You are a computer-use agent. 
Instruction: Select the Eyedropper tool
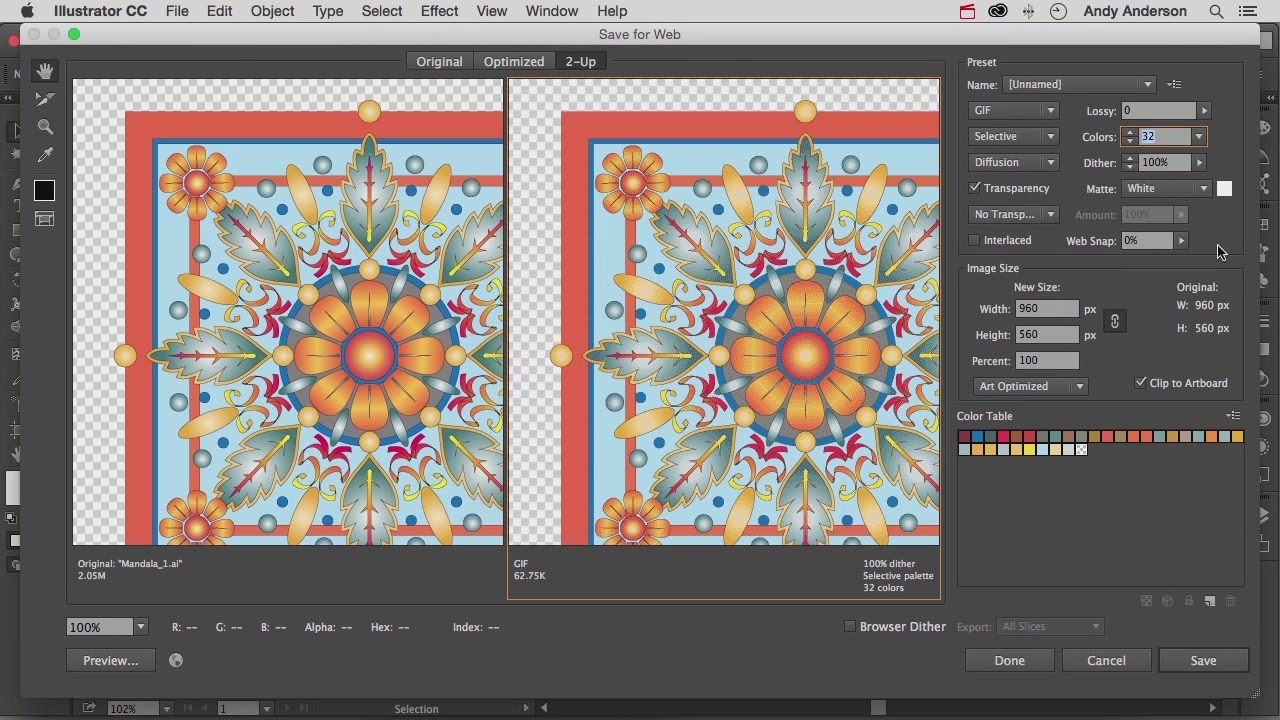click(x=44, y=155)
